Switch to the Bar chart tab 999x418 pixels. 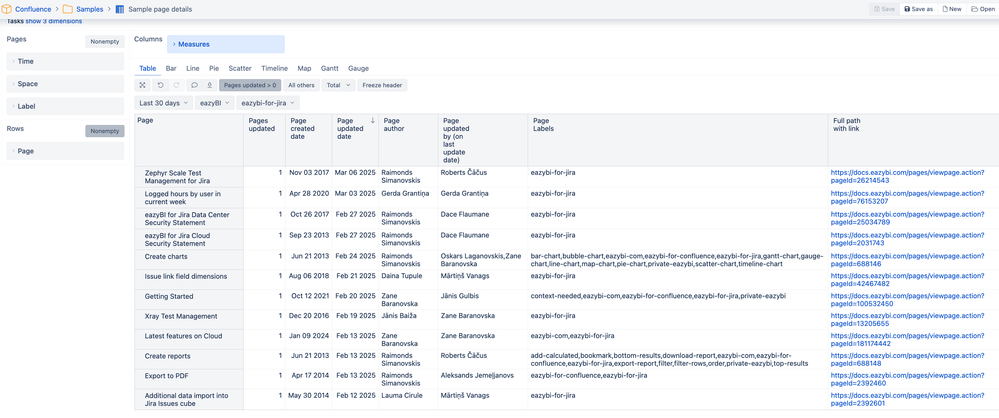[171, 68]
